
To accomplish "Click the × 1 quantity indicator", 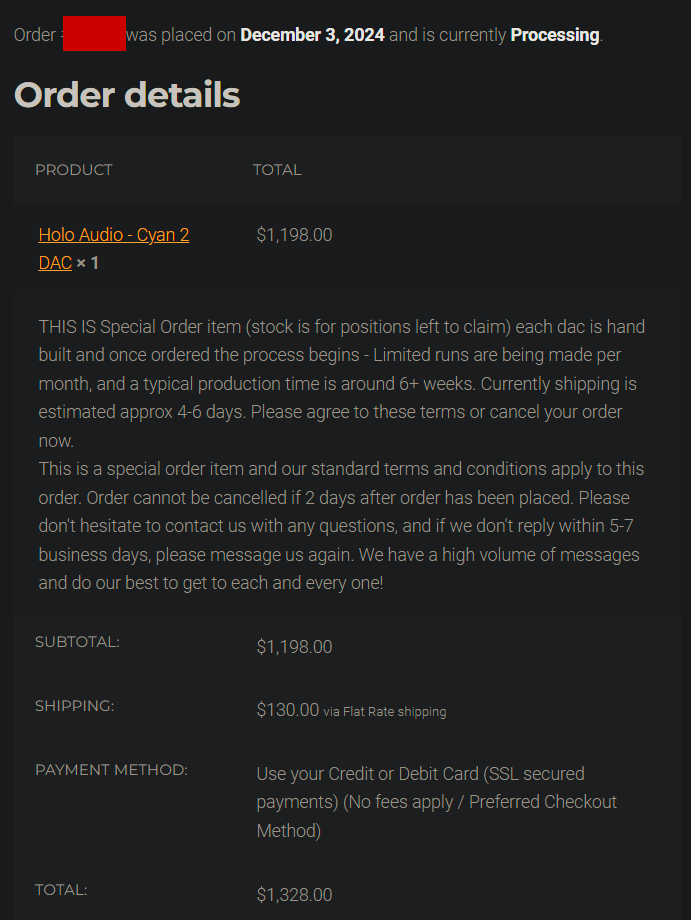I will [x=87, y=263].
